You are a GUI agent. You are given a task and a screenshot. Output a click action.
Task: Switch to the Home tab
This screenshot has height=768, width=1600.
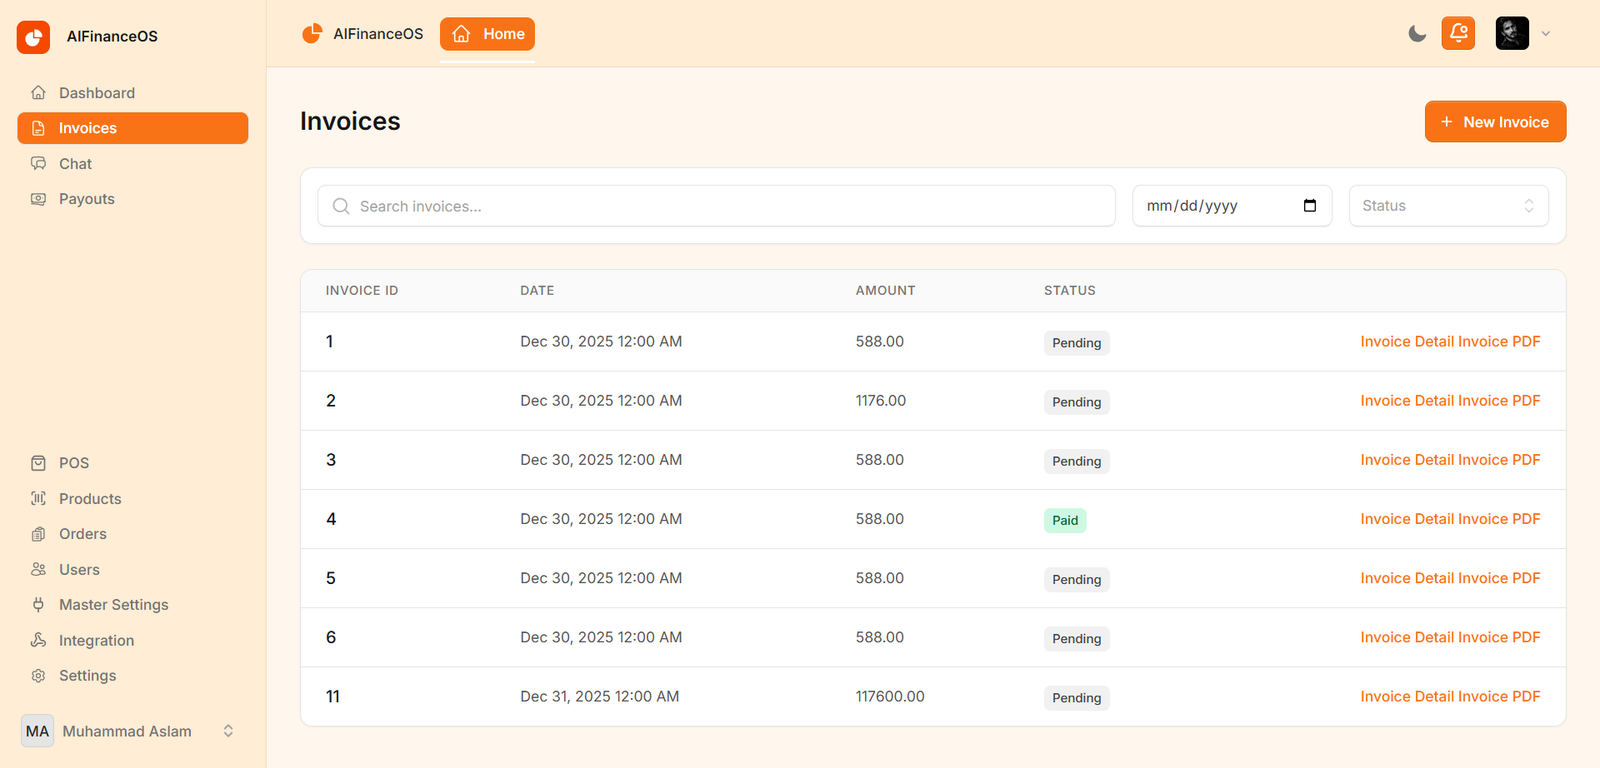point(487,34)
